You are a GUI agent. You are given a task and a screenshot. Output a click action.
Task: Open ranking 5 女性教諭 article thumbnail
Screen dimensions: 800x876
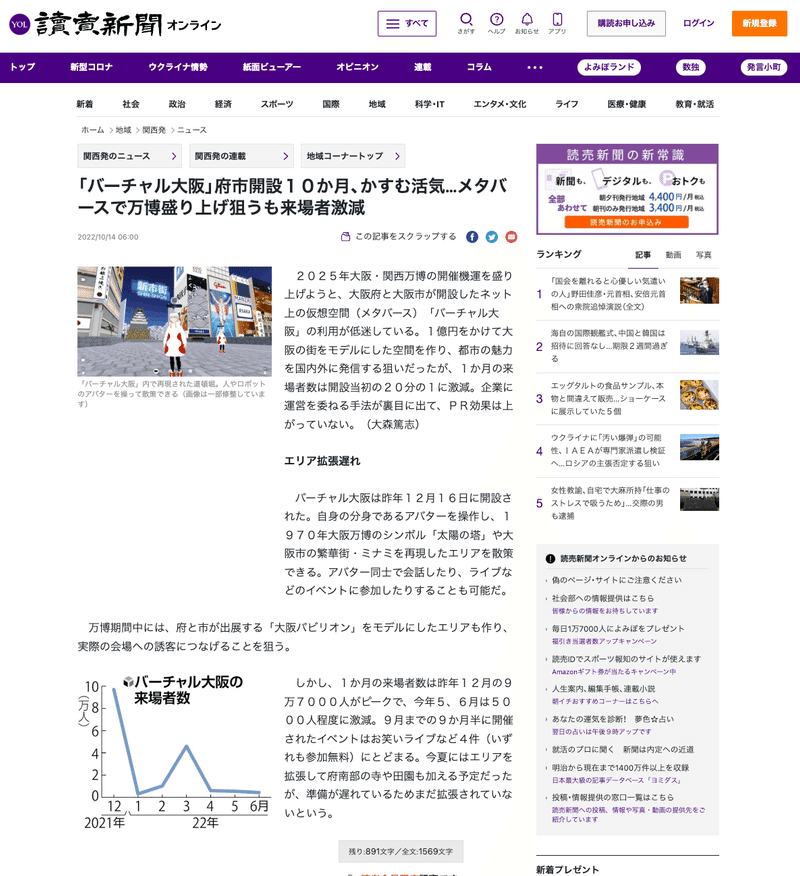coord(699,499)
